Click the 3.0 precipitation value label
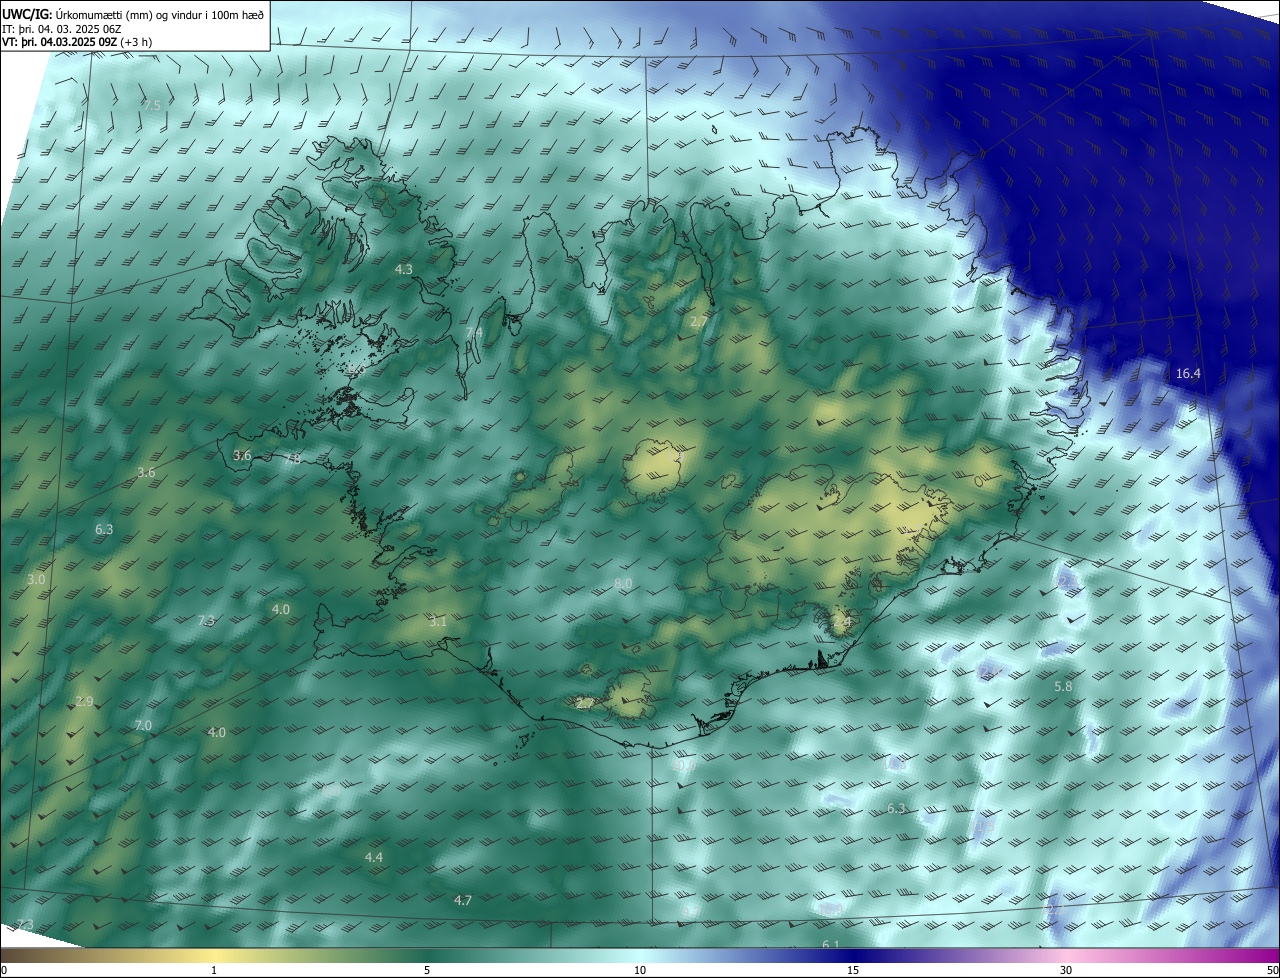This screenshot has height=978, width=1280. click(x=36, y=580)
